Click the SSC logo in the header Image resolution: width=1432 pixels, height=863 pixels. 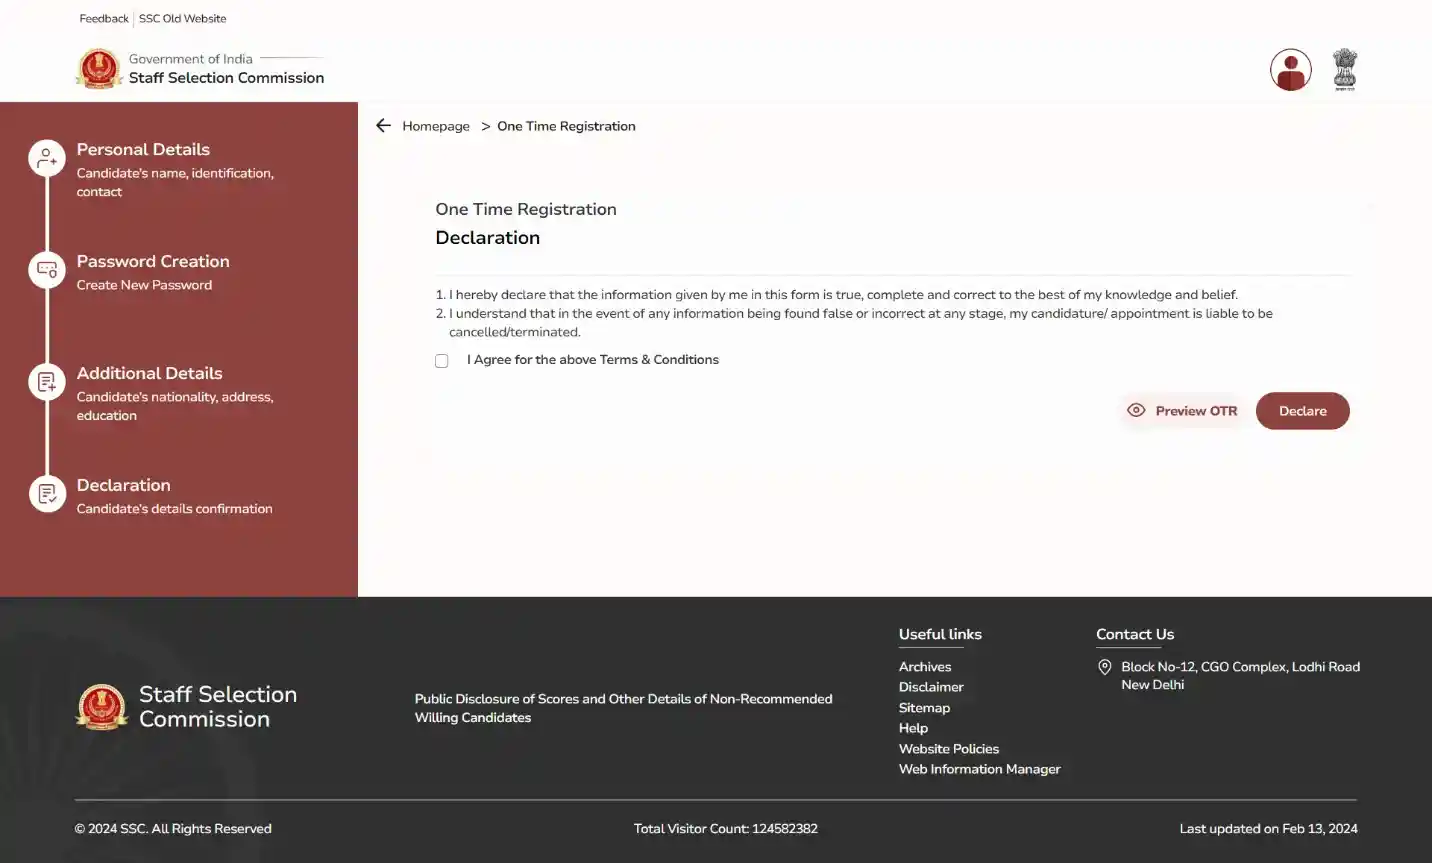(x=99, y=69)
